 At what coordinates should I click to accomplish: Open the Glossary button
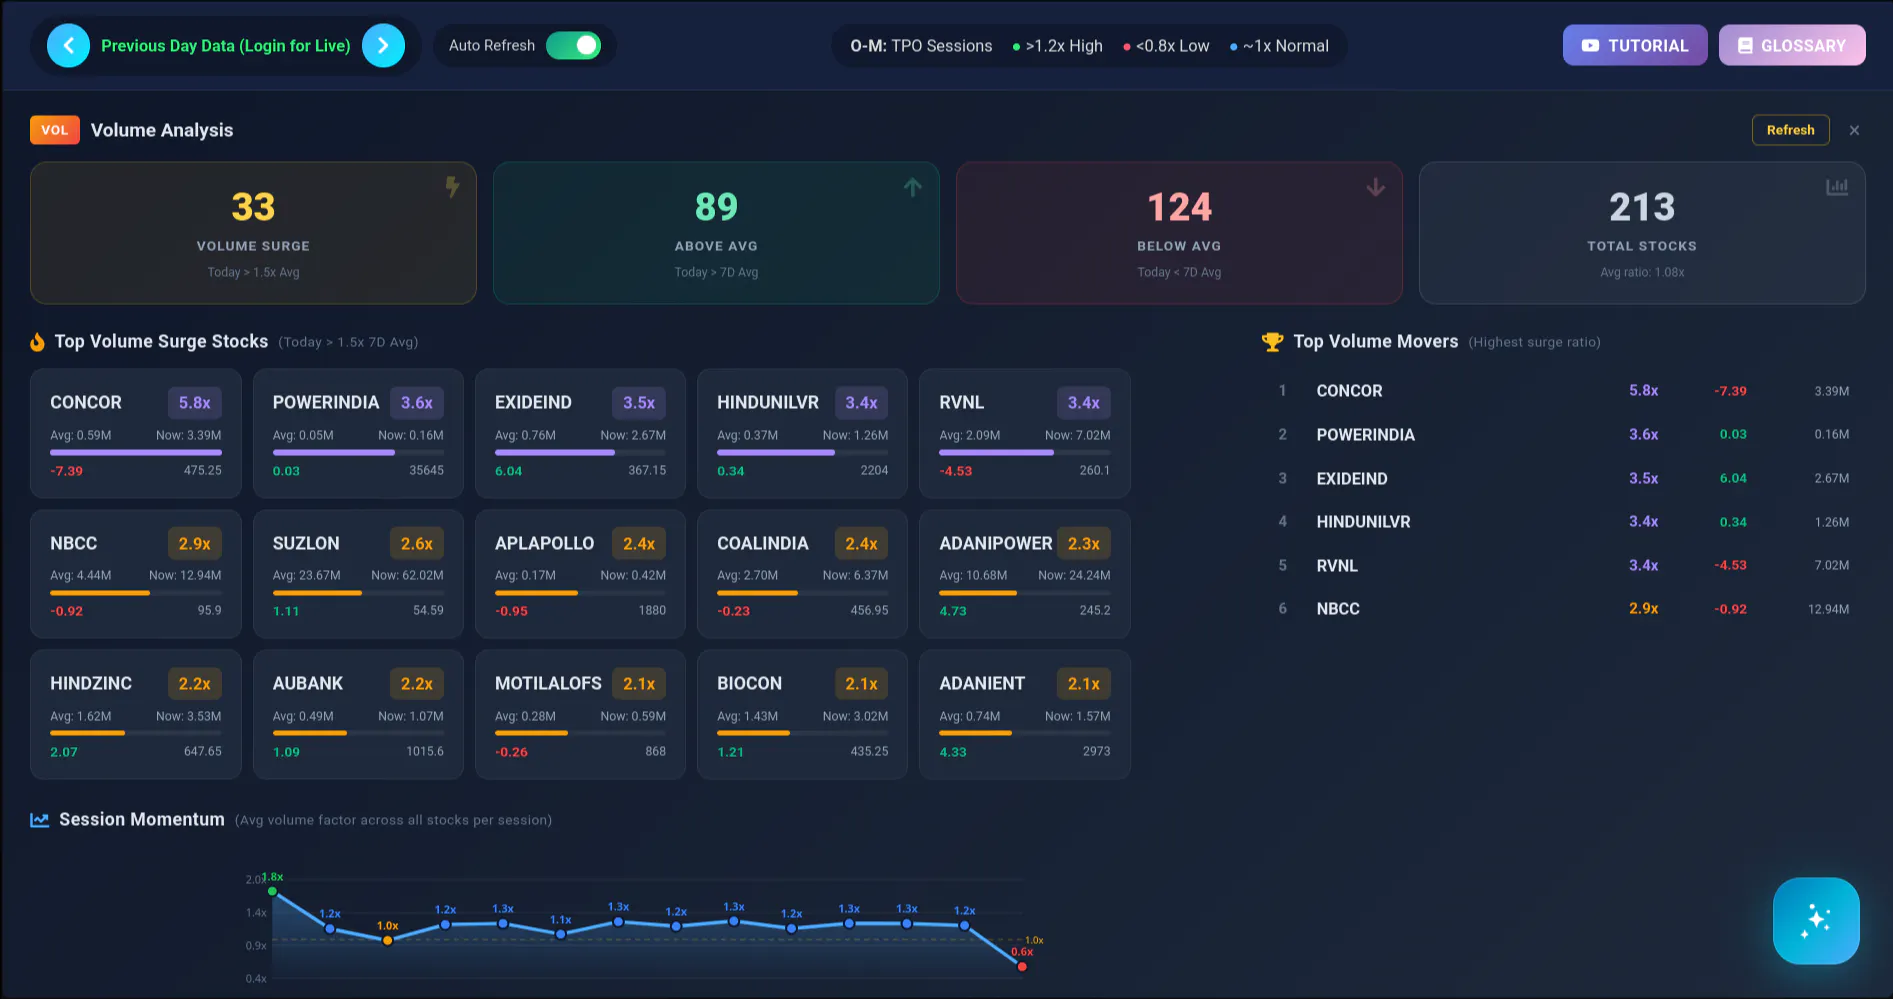pos(1792,46)
